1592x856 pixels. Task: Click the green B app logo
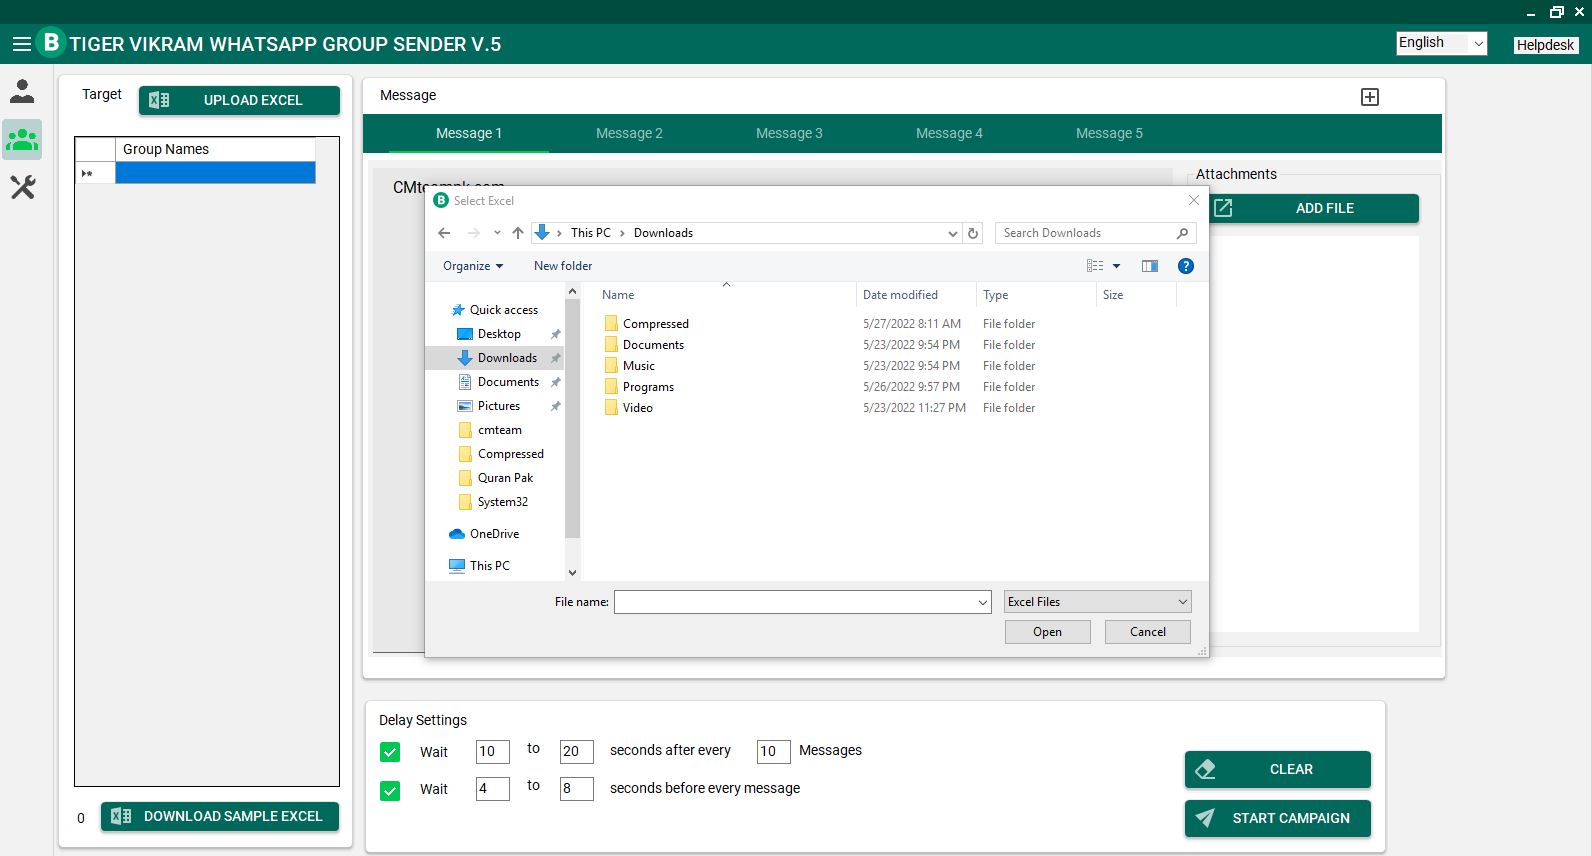click(x=51, y=42)
